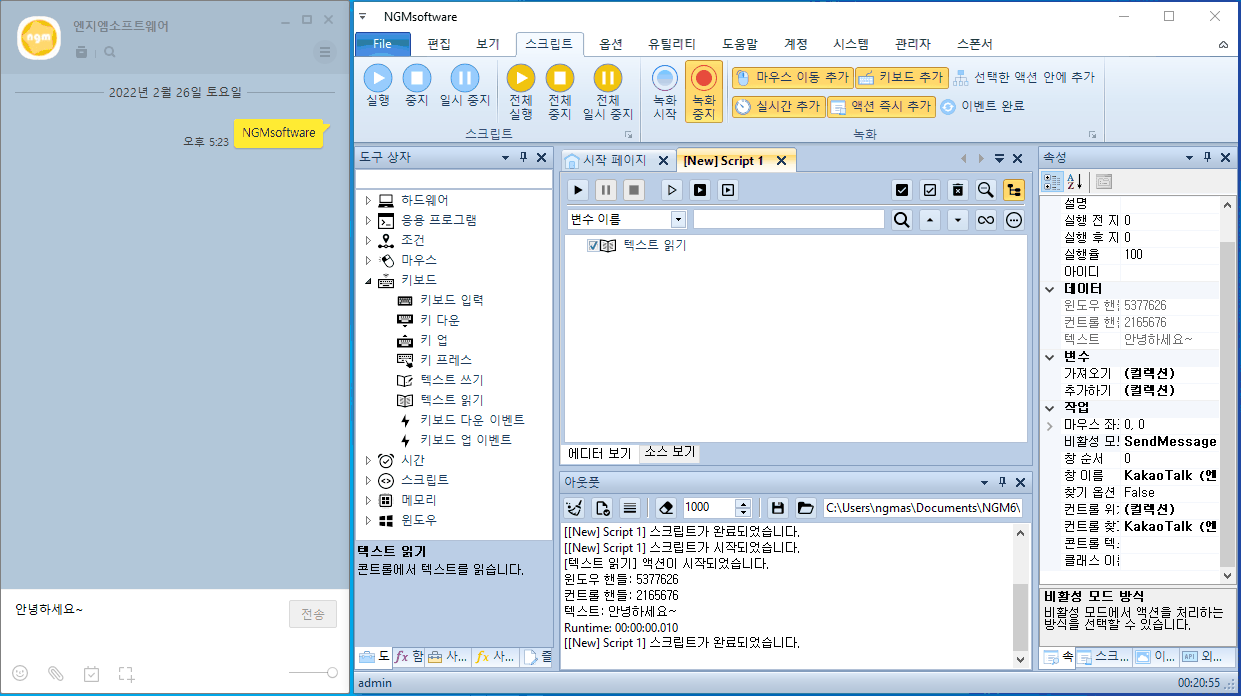Click categorized view icon in 속성 panel

(1053, 182)
